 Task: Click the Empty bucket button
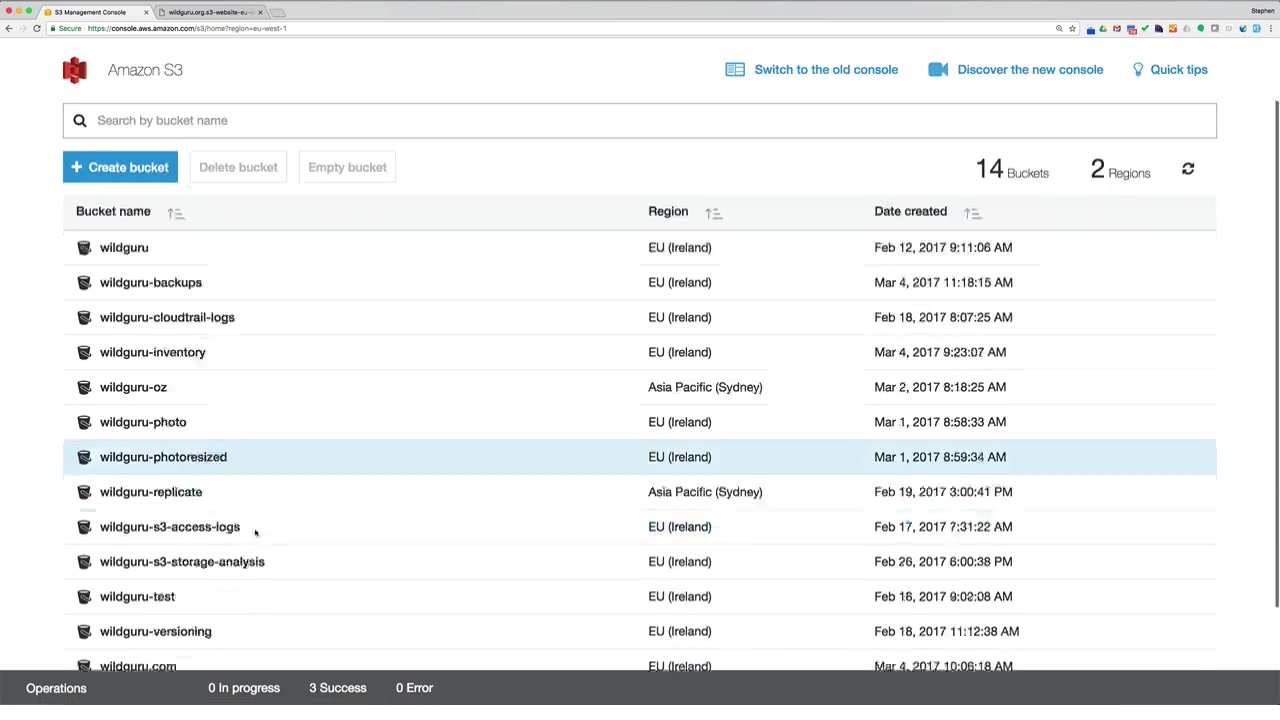(x=347, y=168)
